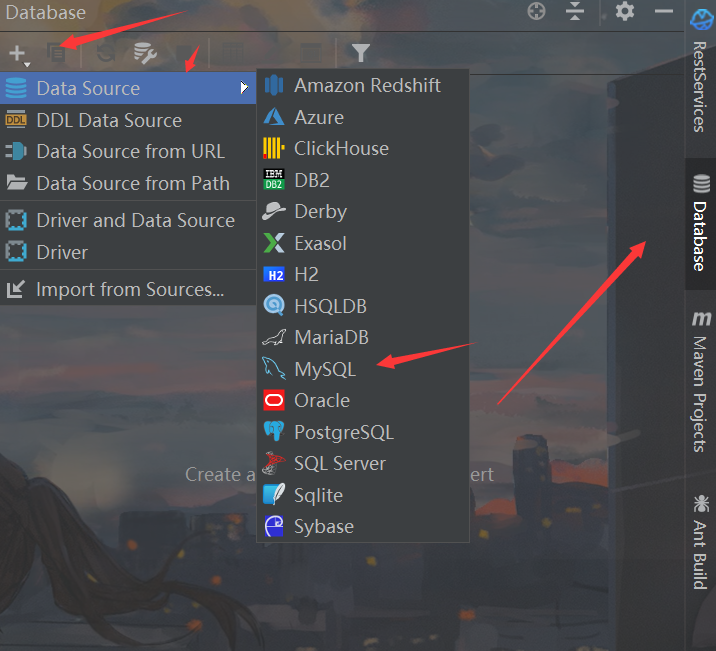Choose MySQL data source
The height and width of the screenshot is (651, 716).
pos(363,369)
